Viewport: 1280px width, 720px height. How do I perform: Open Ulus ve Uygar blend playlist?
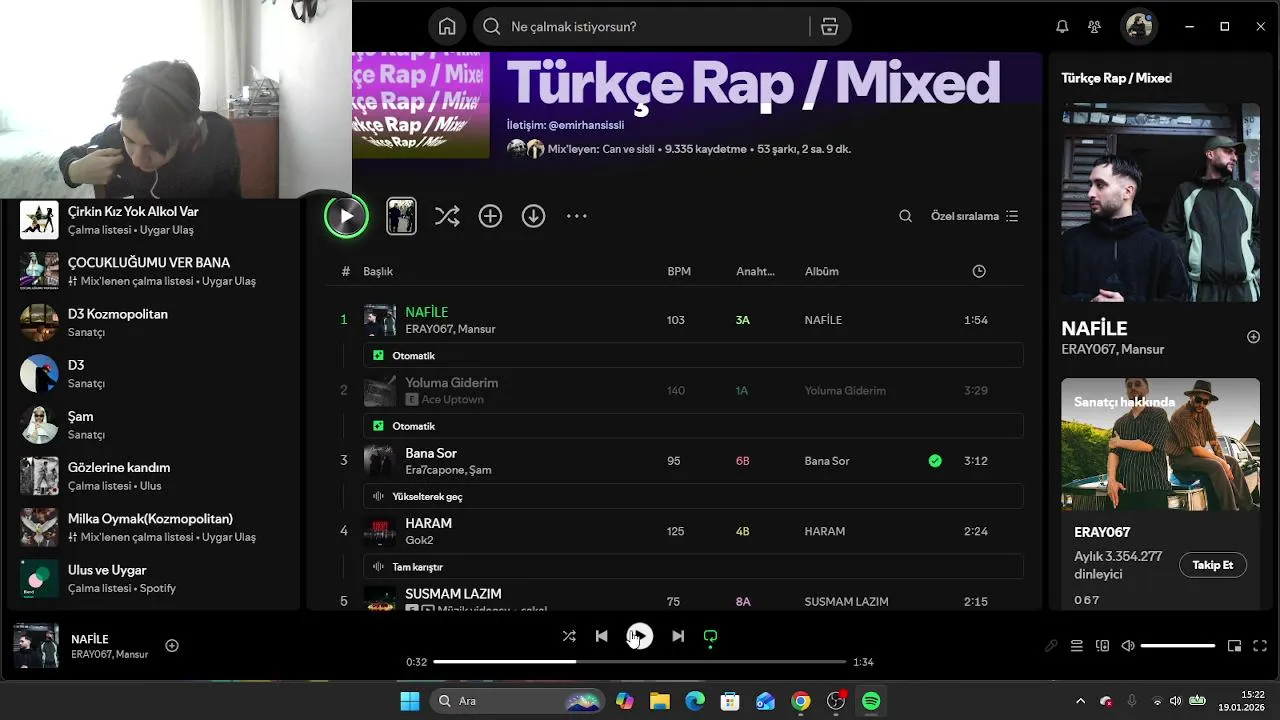155,578
